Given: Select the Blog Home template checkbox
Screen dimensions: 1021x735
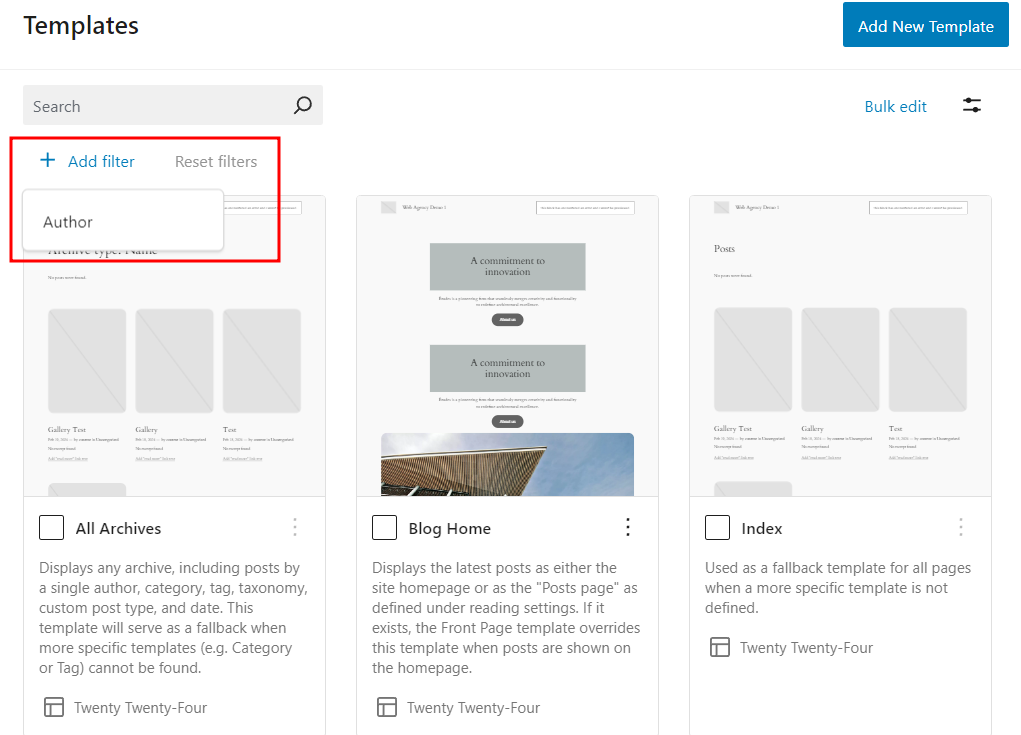Looking at the screenshot, I should [384, 528].
